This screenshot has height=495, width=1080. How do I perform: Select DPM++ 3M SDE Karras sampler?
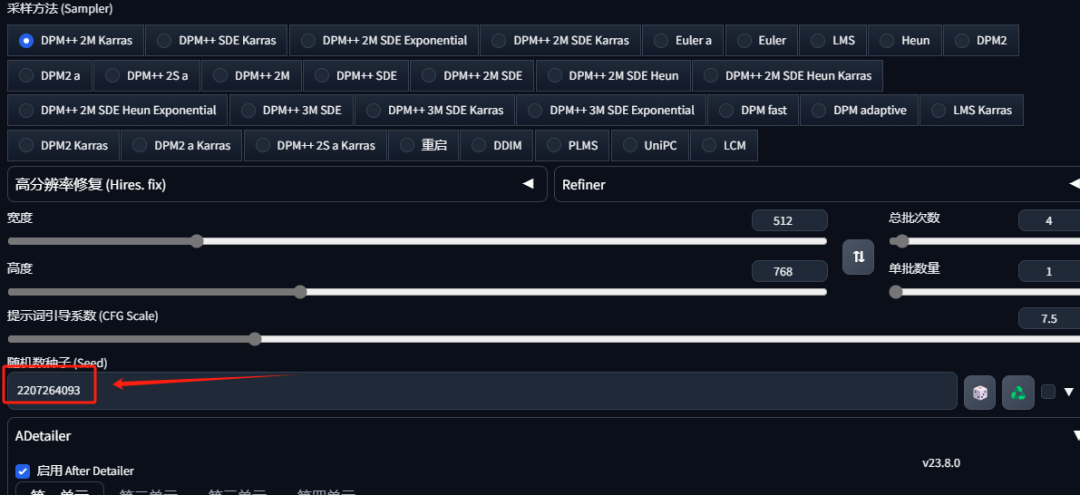pyautogui.click(x=435, y=110)
